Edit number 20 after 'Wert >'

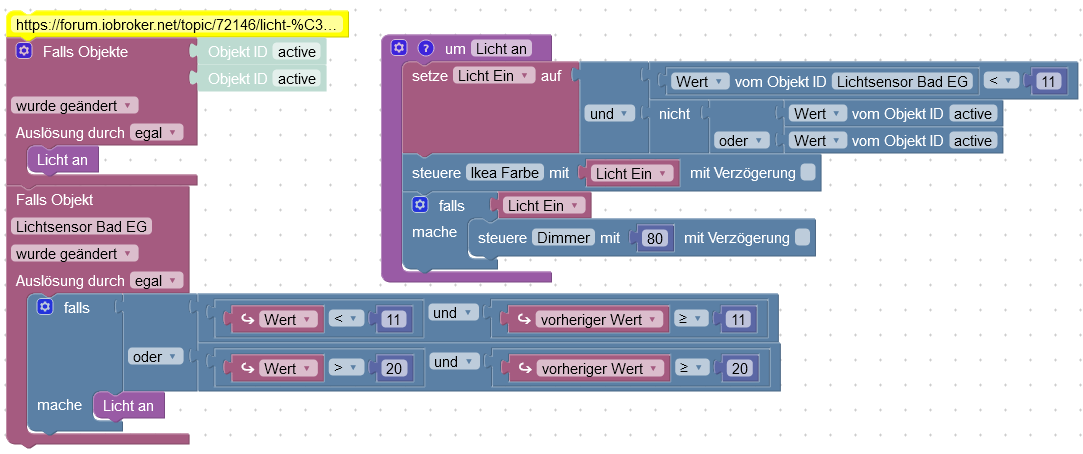coord(394,369)
